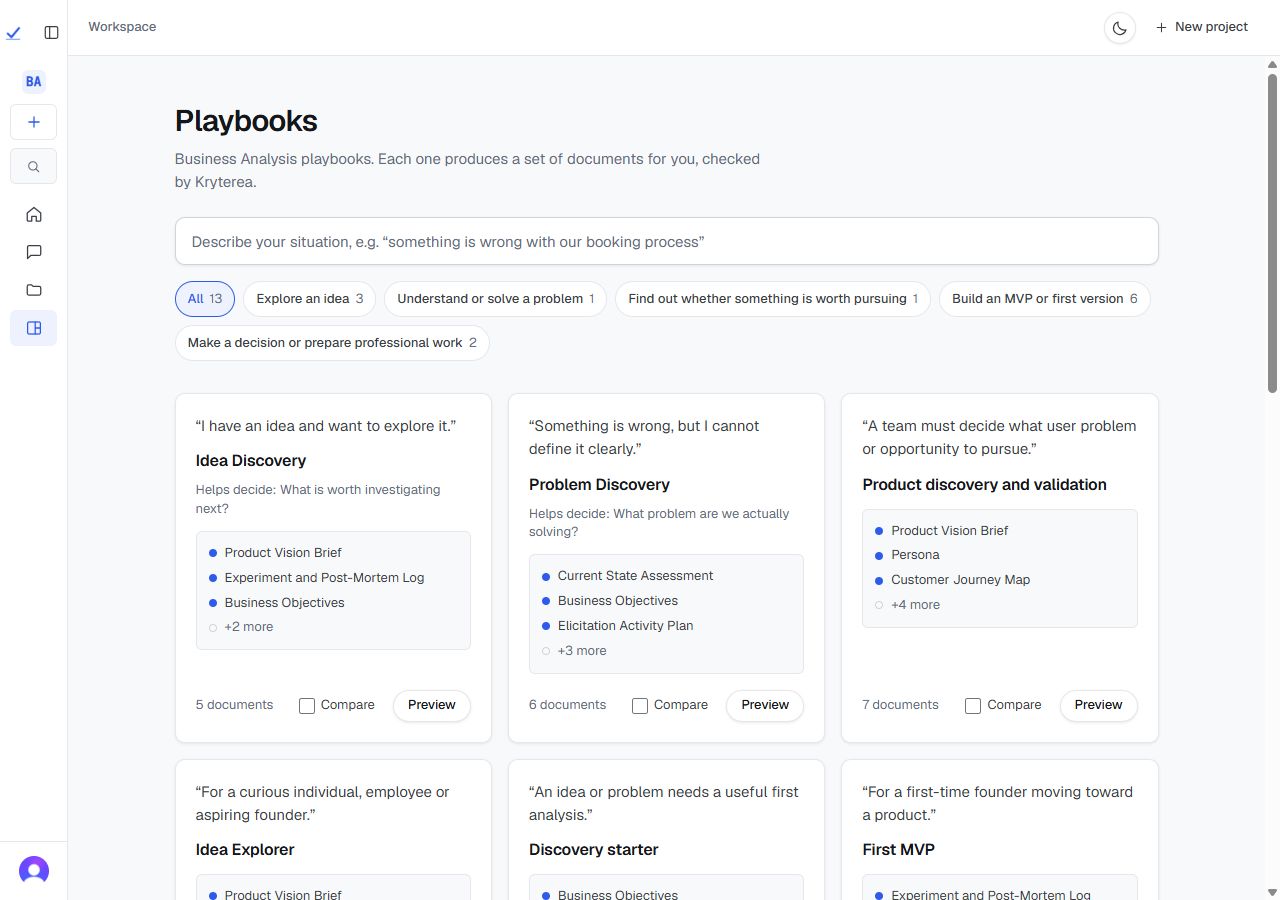Click Experiment and Post-Mortem Log in Idea Discovery
This screenshot has width=1280, height=900.
click(x=324, y=578)
